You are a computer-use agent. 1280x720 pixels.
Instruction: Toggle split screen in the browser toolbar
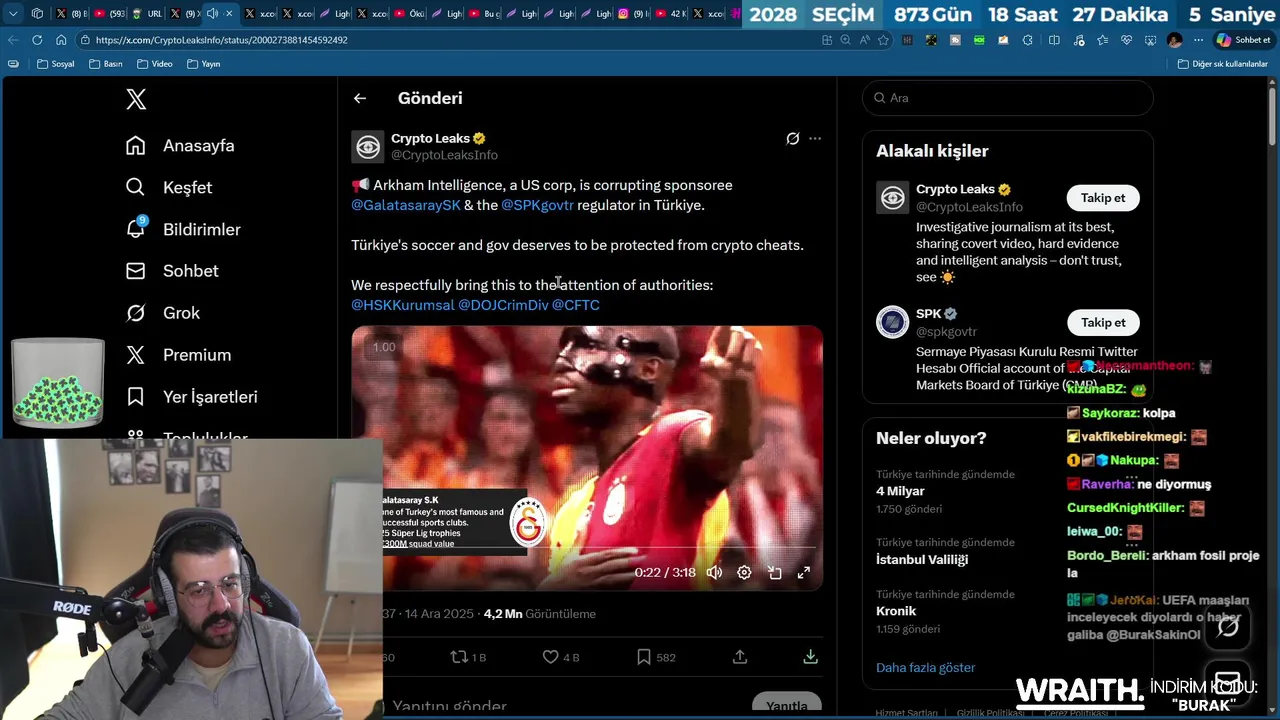click(x=1054, y=40)
